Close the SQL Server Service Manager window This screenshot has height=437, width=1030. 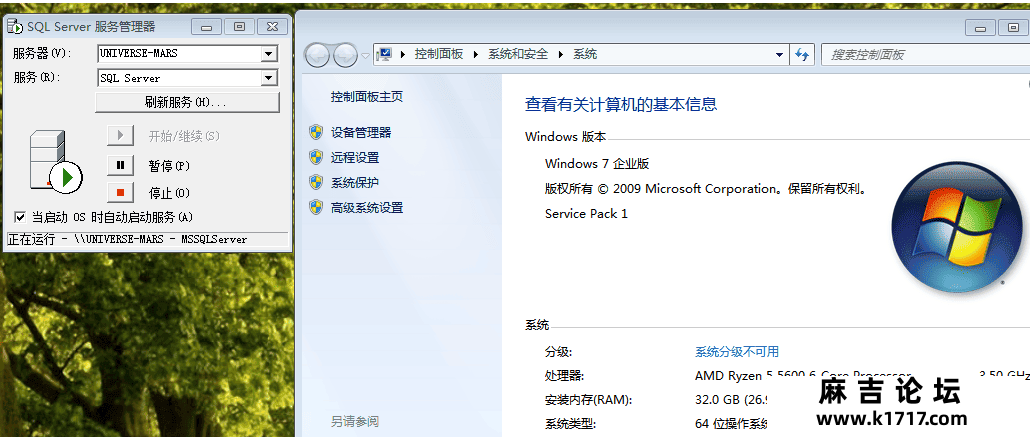point(272,27)
